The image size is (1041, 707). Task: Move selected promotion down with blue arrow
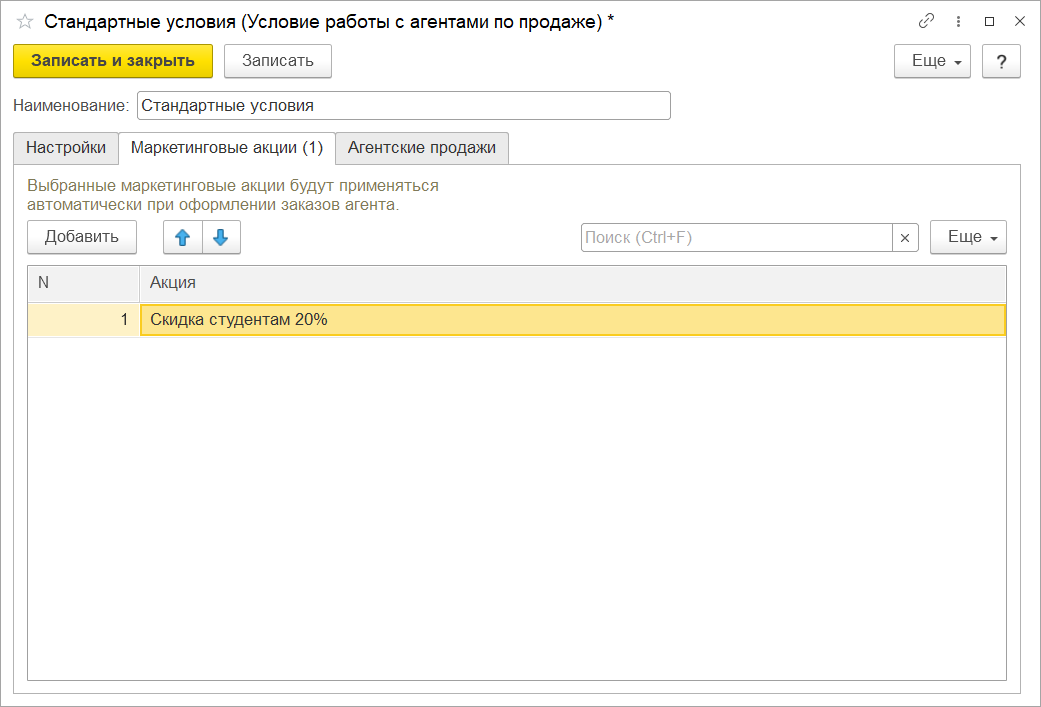coord(221,237)
